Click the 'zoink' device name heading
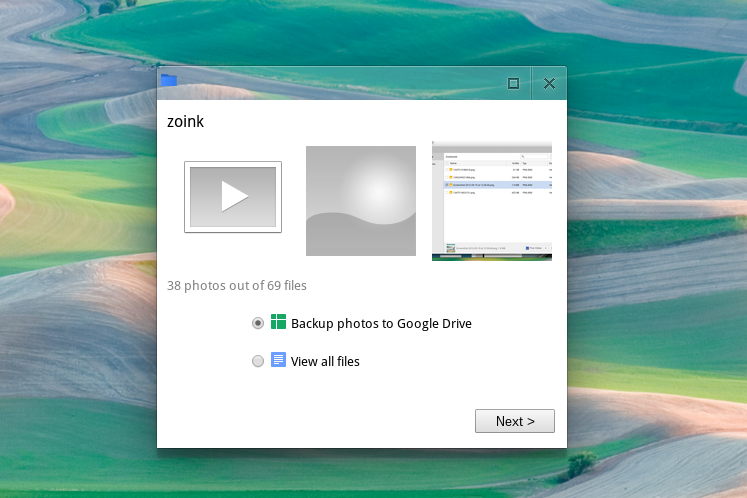The width and height of the screenshot is (747, 498). 185,122
